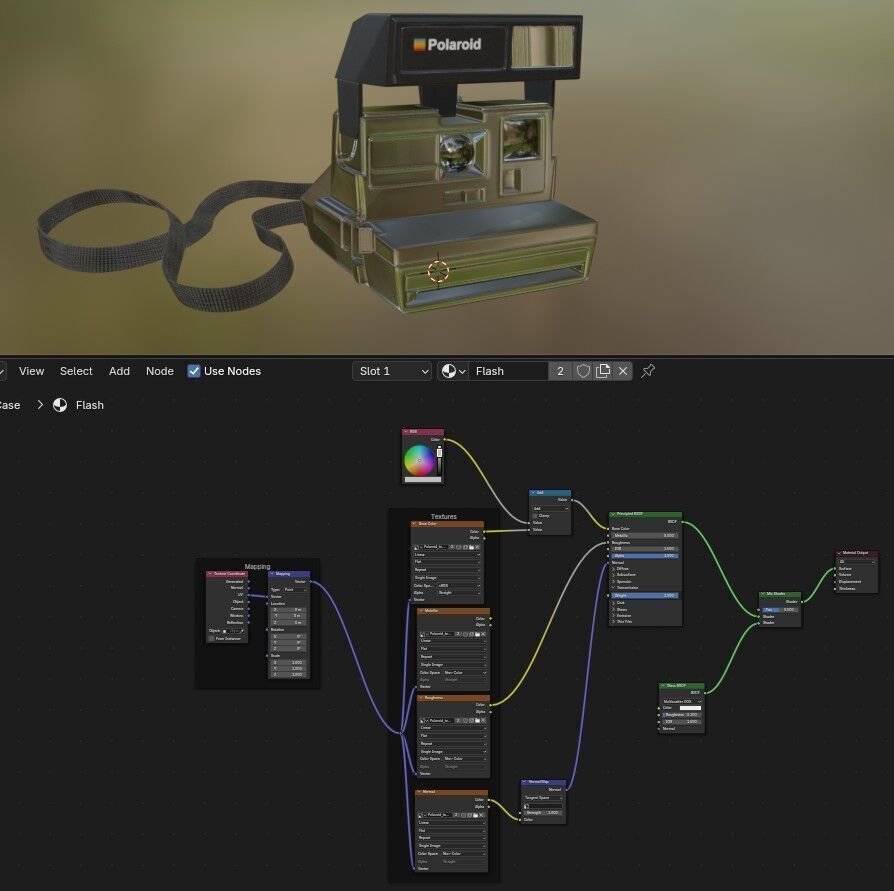The width and height of the screenshot is (894, 891).
Task: Collapse the Add math node header arrow
Action: (533, 493)
